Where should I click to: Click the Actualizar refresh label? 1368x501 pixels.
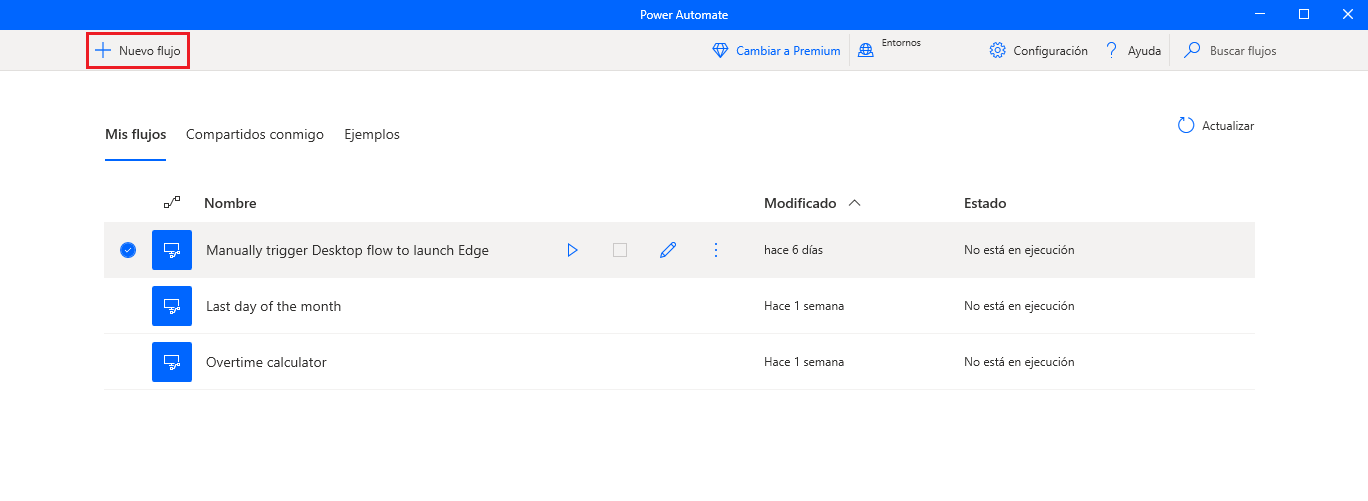coord(1228,126)
